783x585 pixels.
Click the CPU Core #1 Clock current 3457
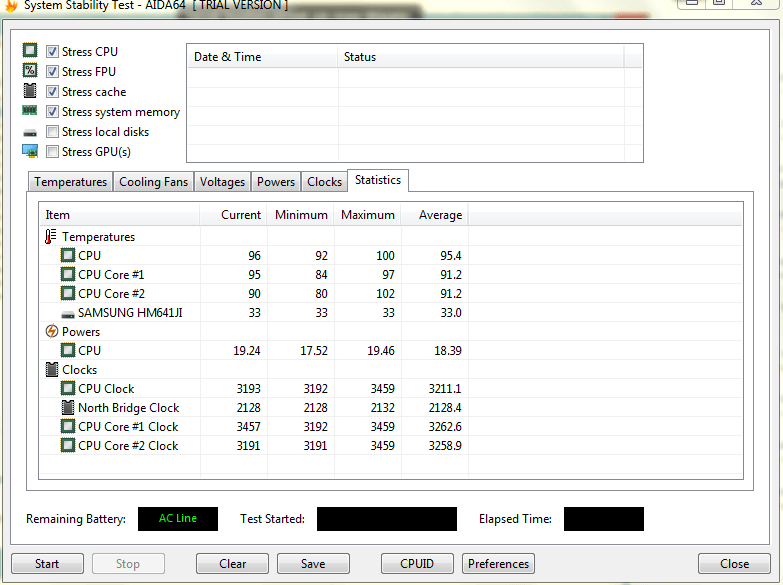(x=248, y=427)
